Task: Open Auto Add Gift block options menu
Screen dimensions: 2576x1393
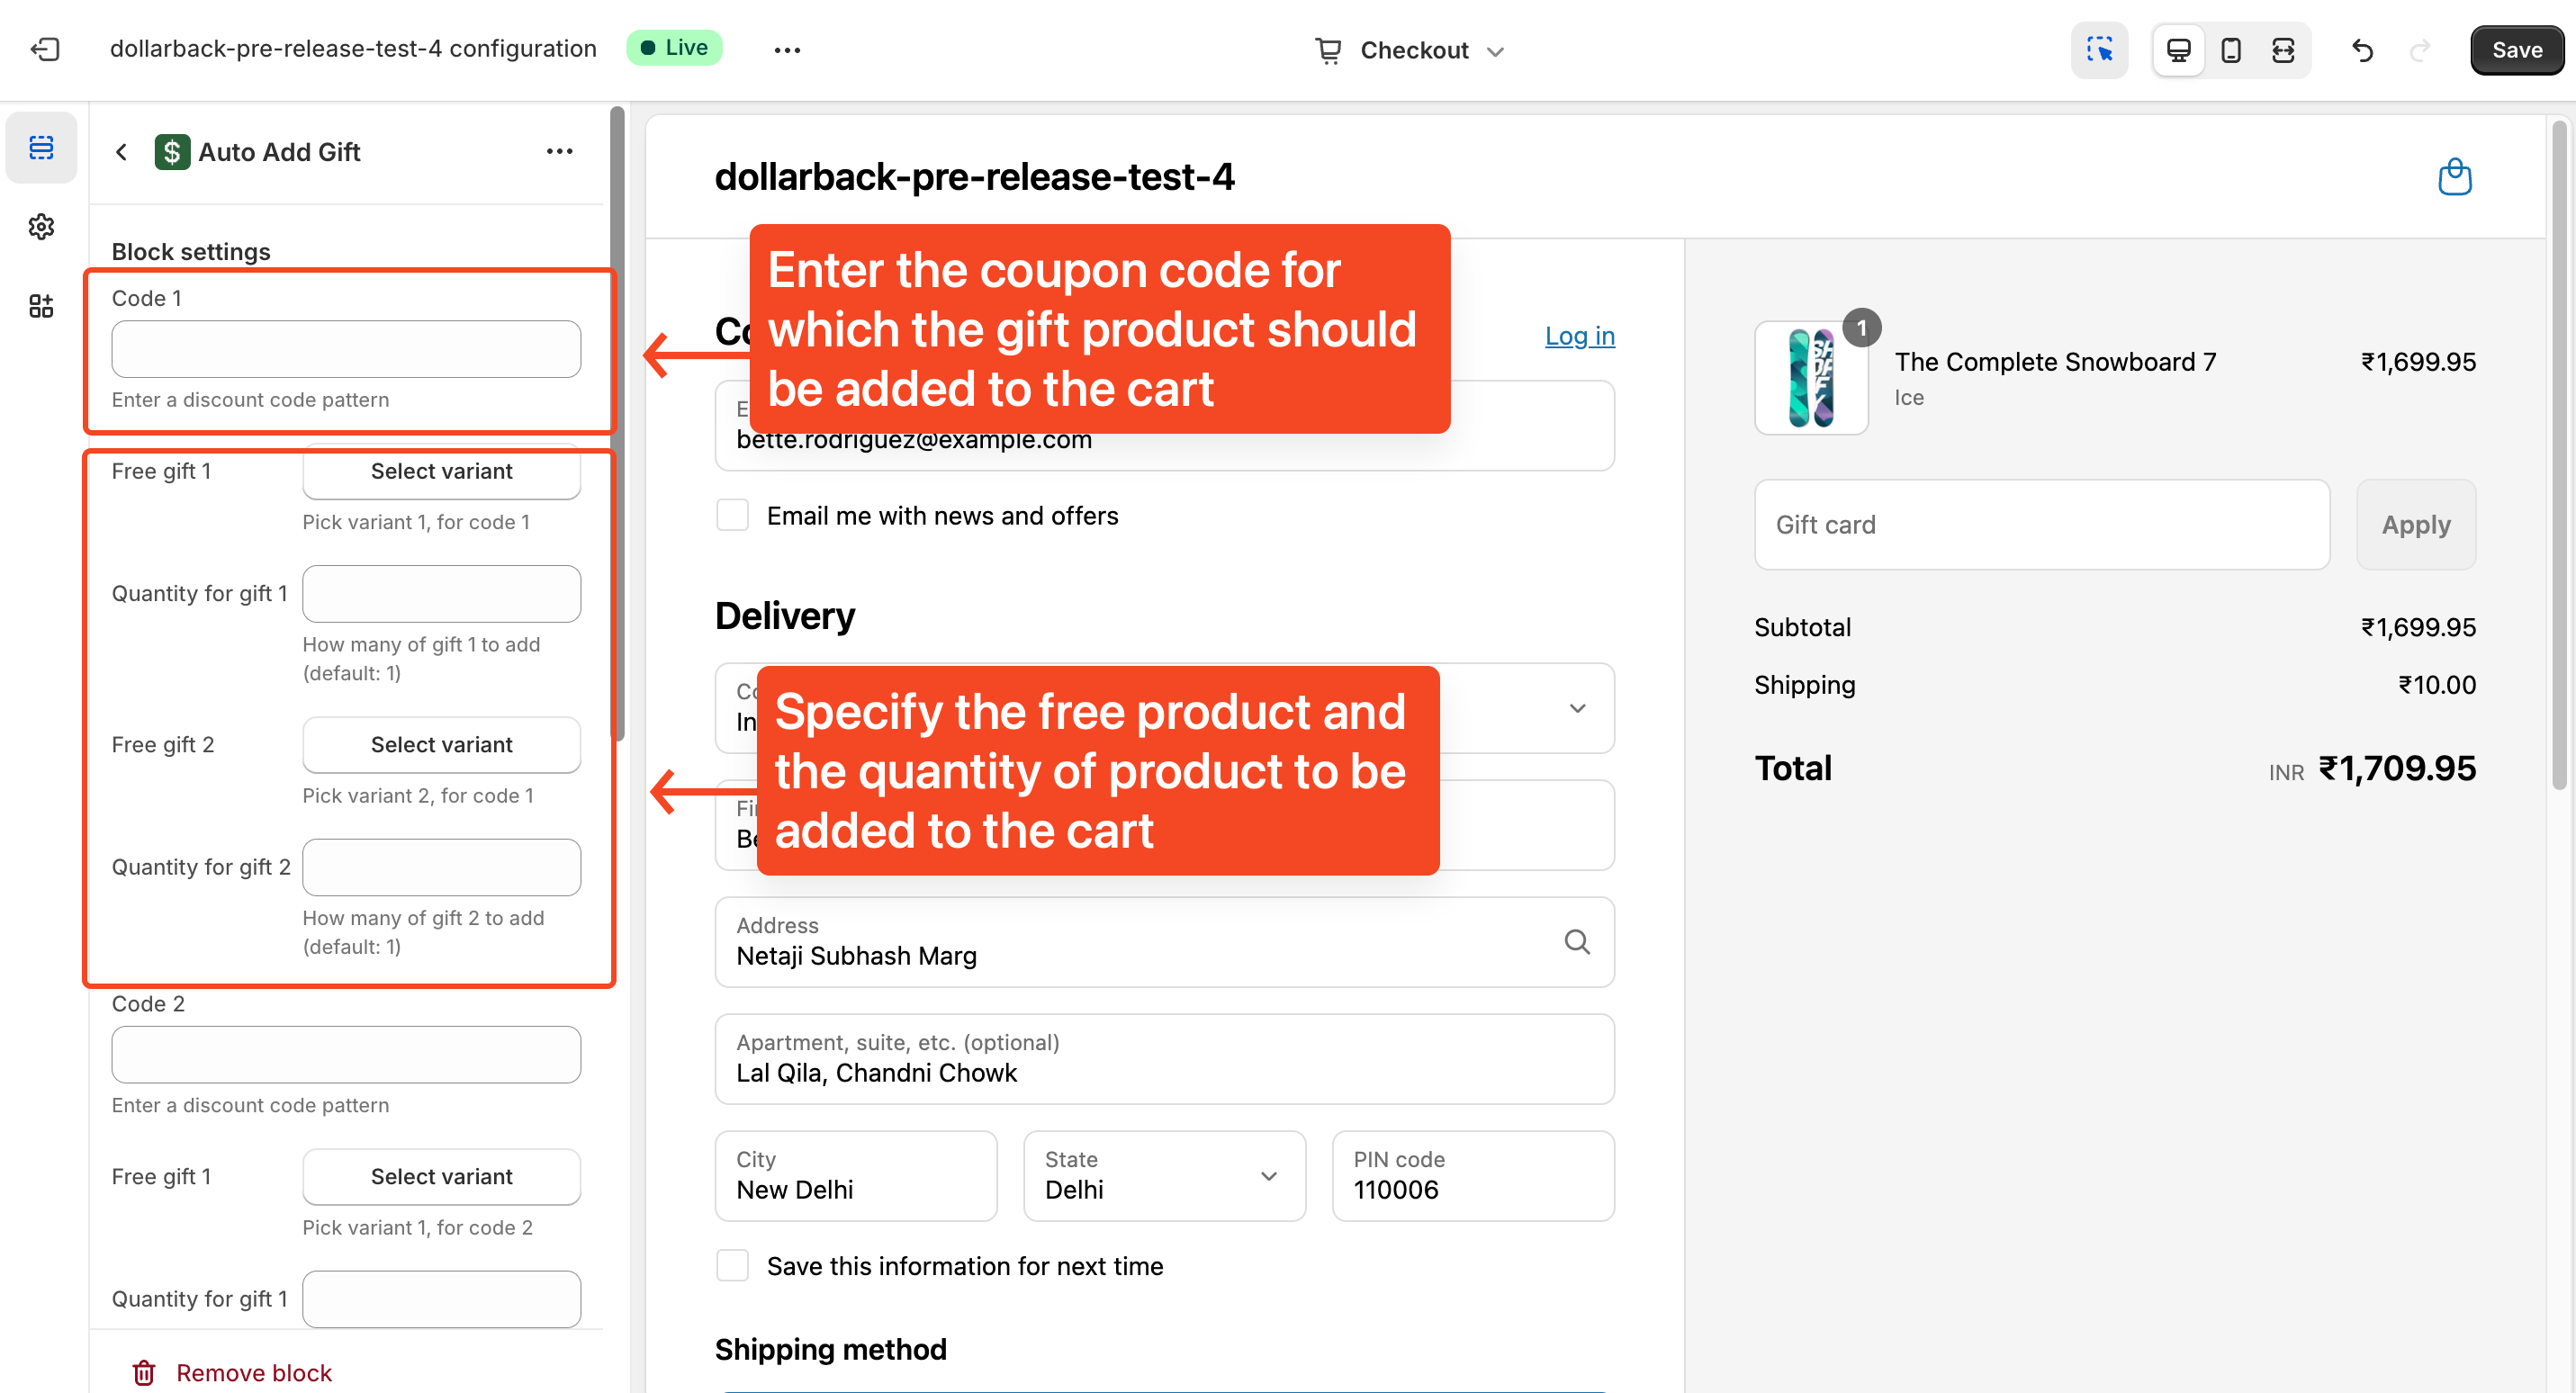Action: coord(560,152)
